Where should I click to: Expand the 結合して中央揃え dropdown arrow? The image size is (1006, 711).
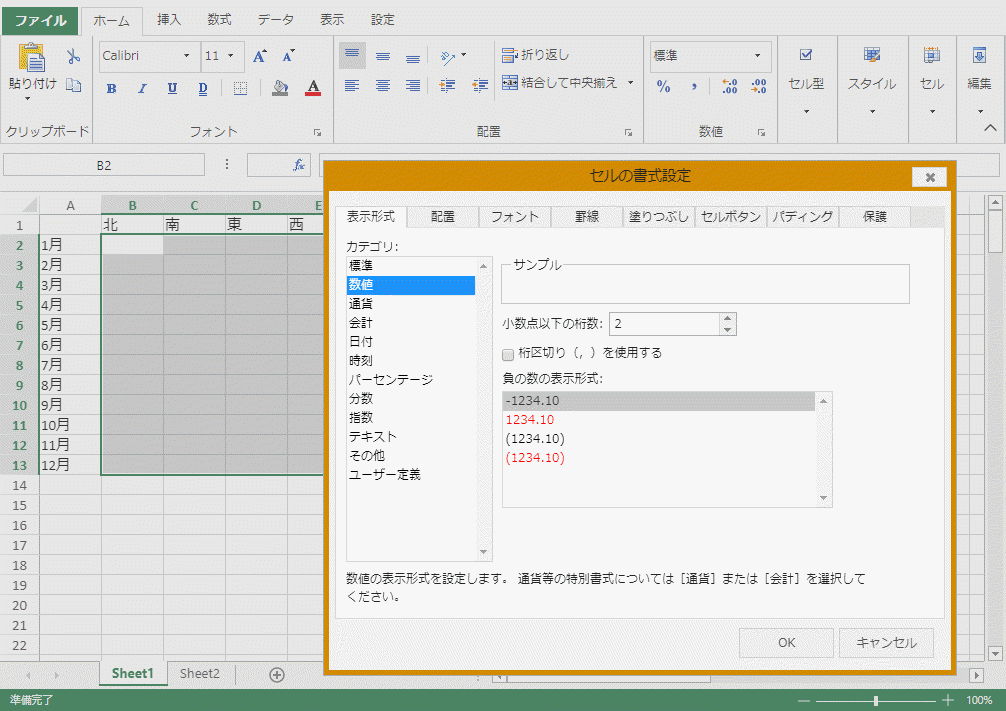(x=628, y=83)
